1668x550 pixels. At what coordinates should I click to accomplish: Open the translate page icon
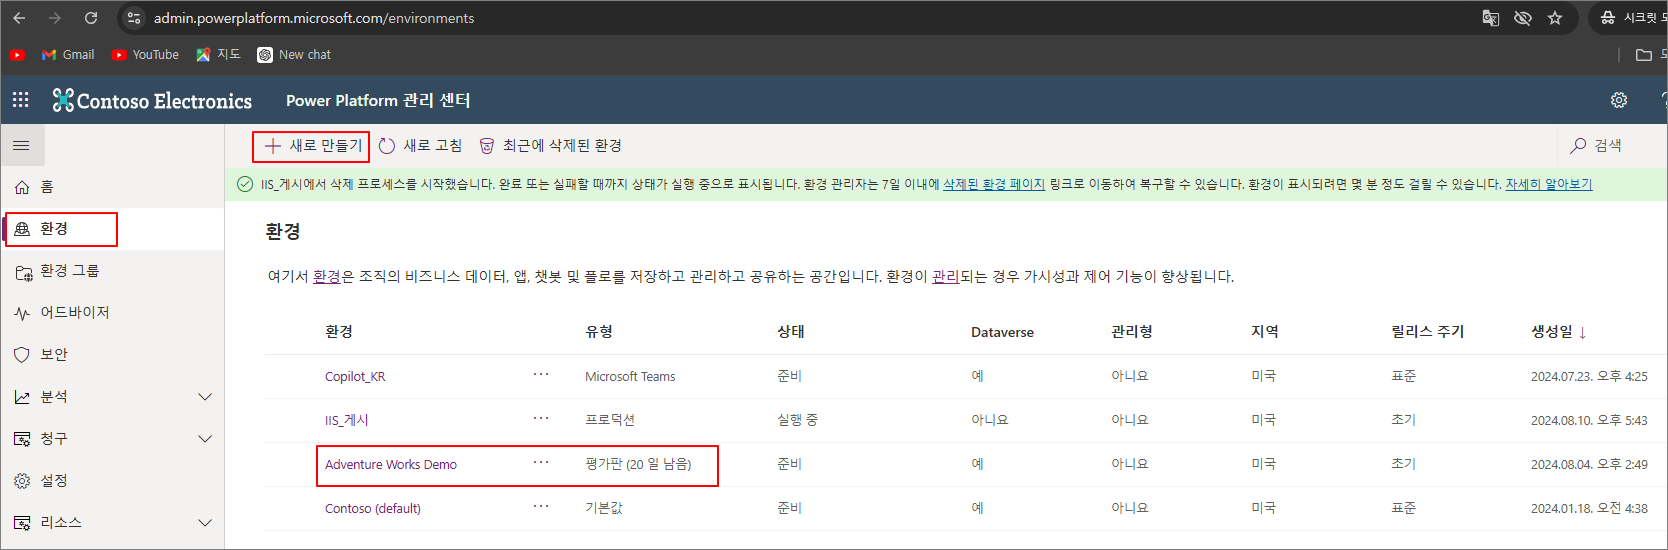point(1491,18)
